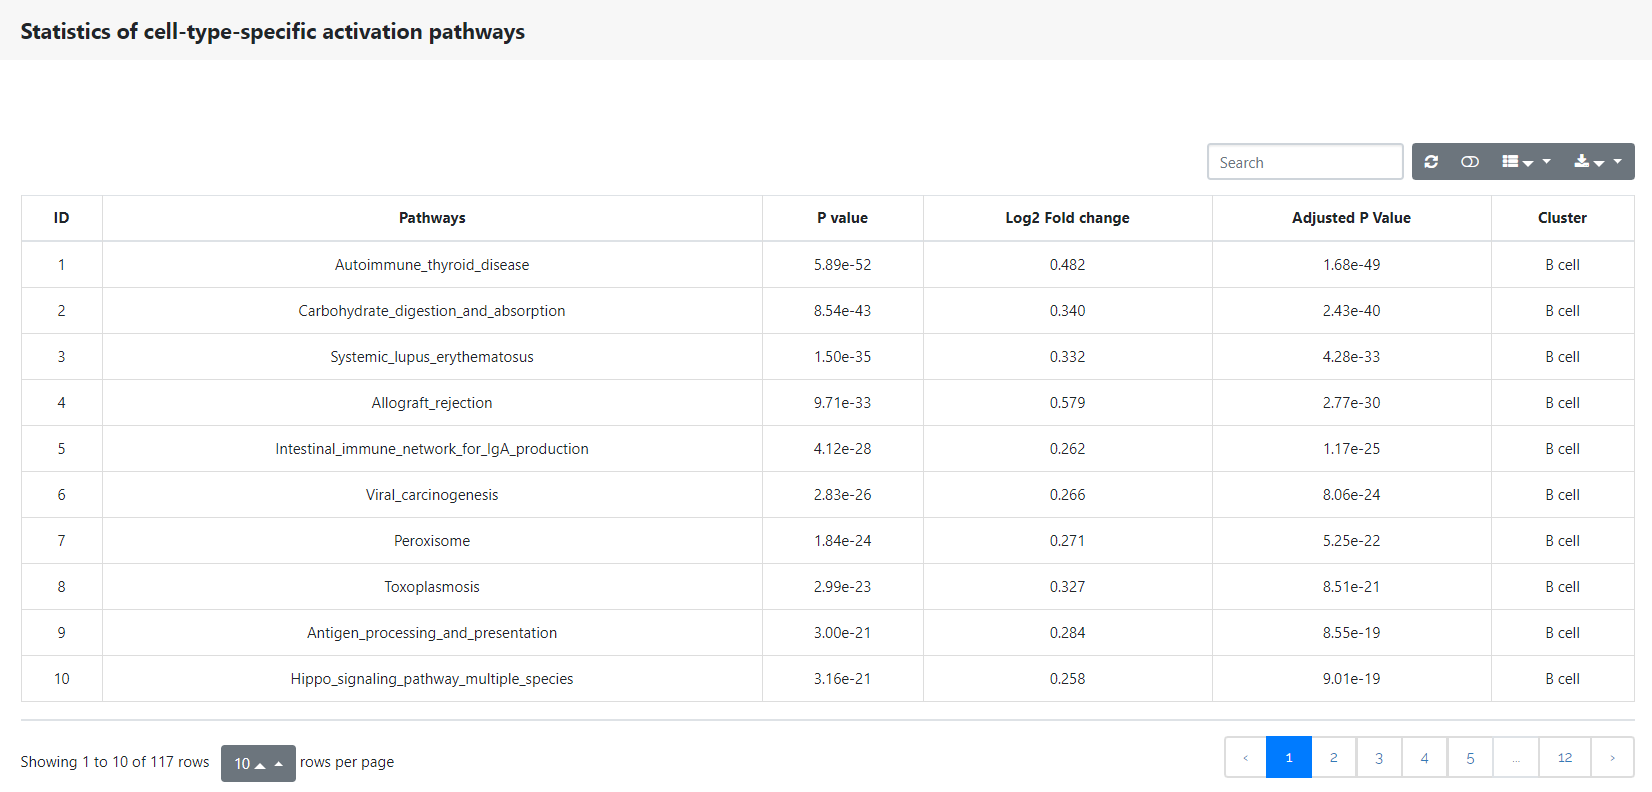Click fold change value 0.262
The width and height of the screenshot is (1652, 792).
[x=1067, y=449]
